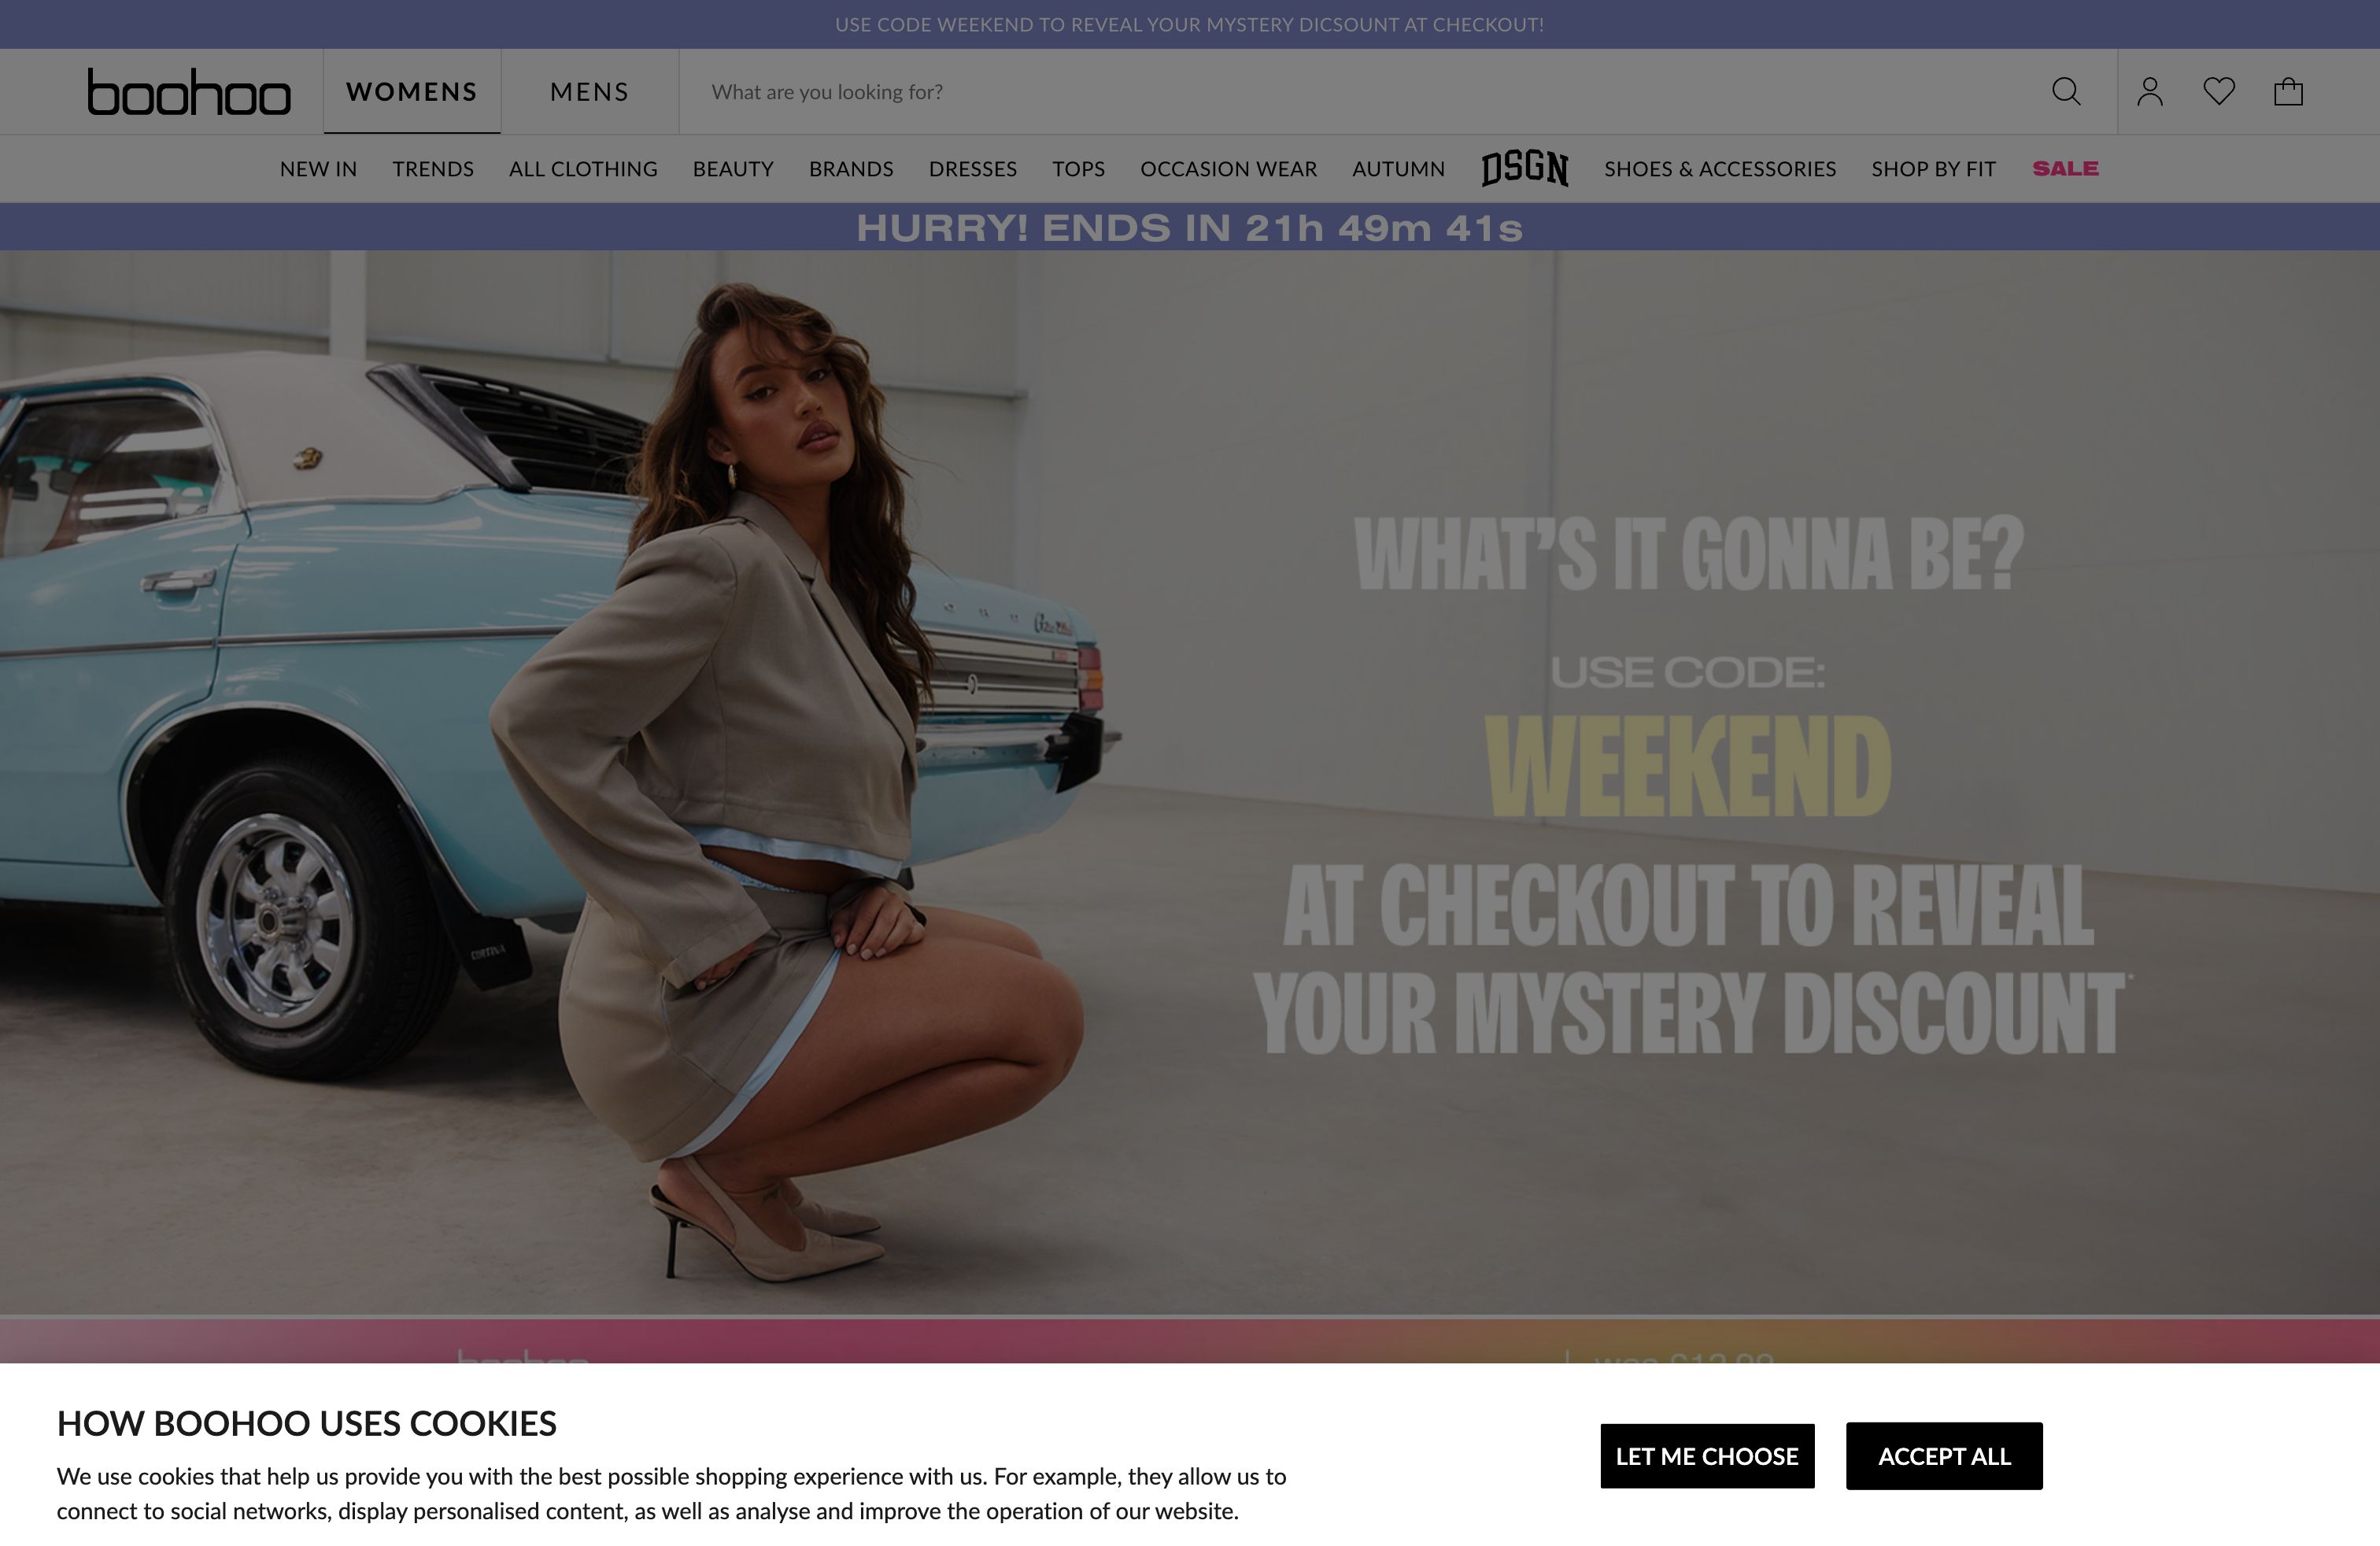The height and width of the screenshot is (1546, 2380).
Task: Click the mystery discount hero image
Action: (1190, 782)
